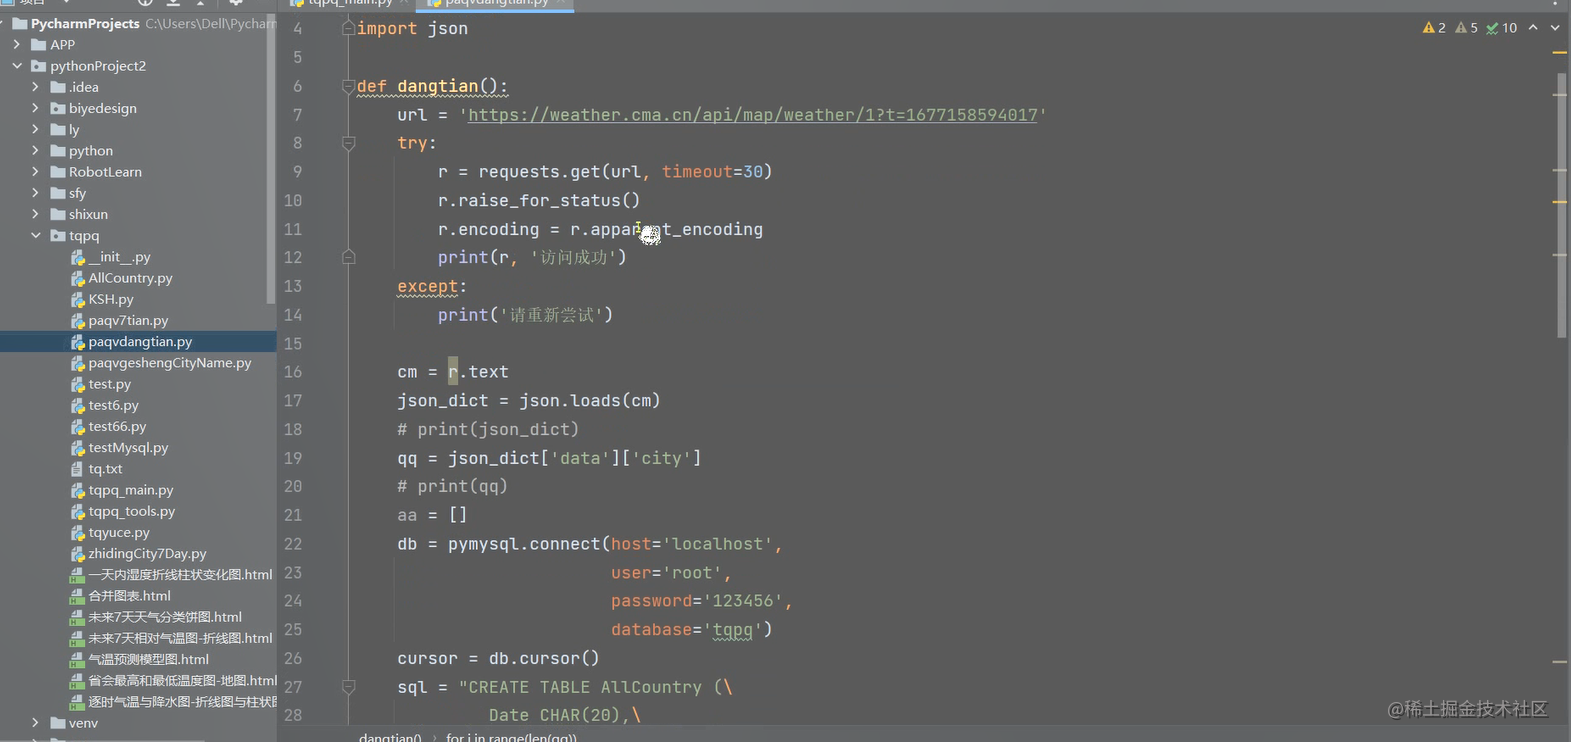The height and width of the screenshot is (742, 1571).
Task: Expand the python folder
Action: pos(36,151)
